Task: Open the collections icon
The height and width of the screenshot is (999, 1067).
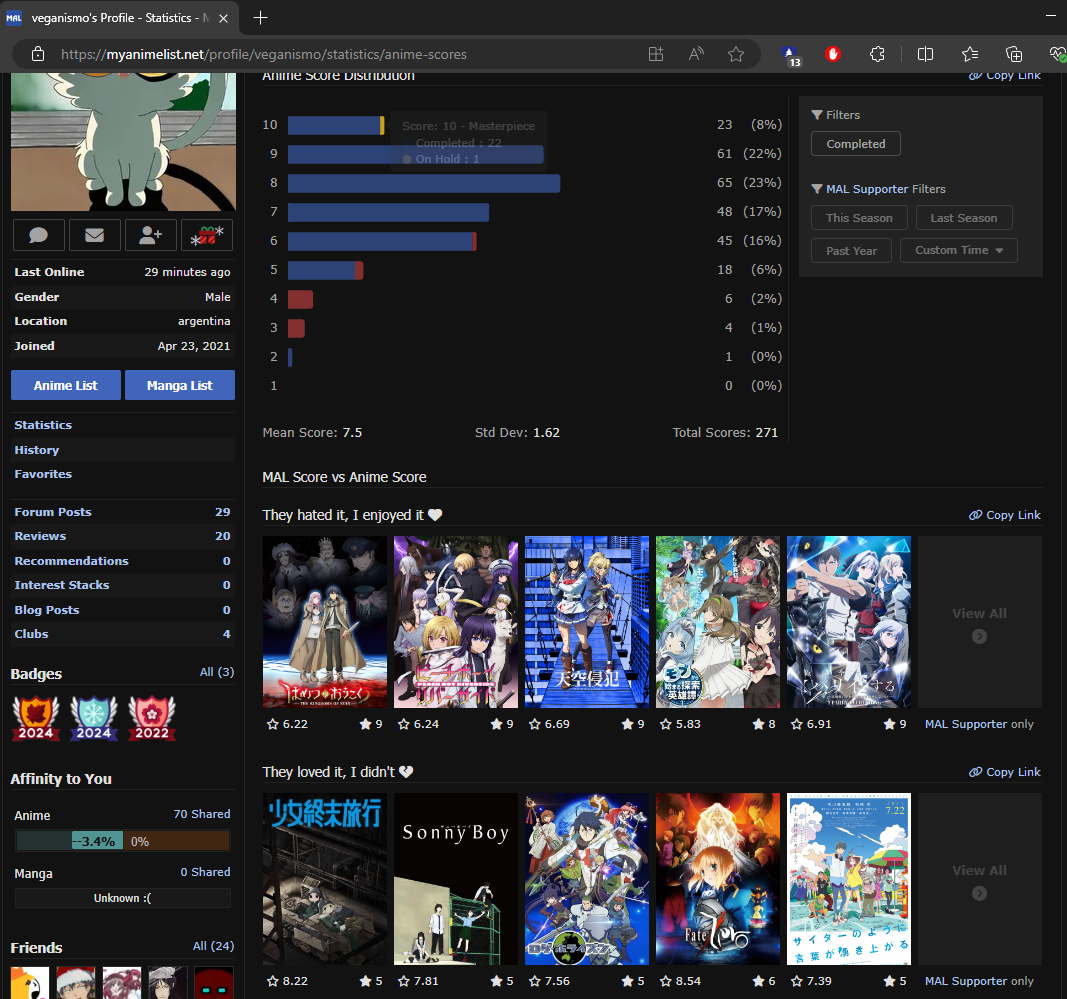Action: pos(1014,54)
